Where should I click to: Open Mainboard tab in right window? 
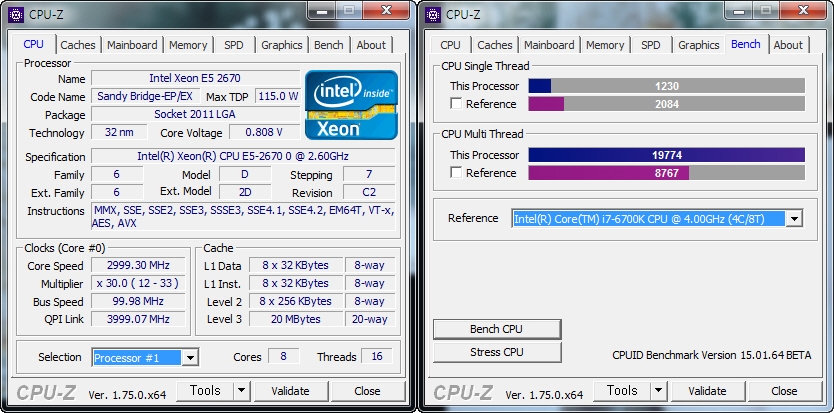(549, 45)
